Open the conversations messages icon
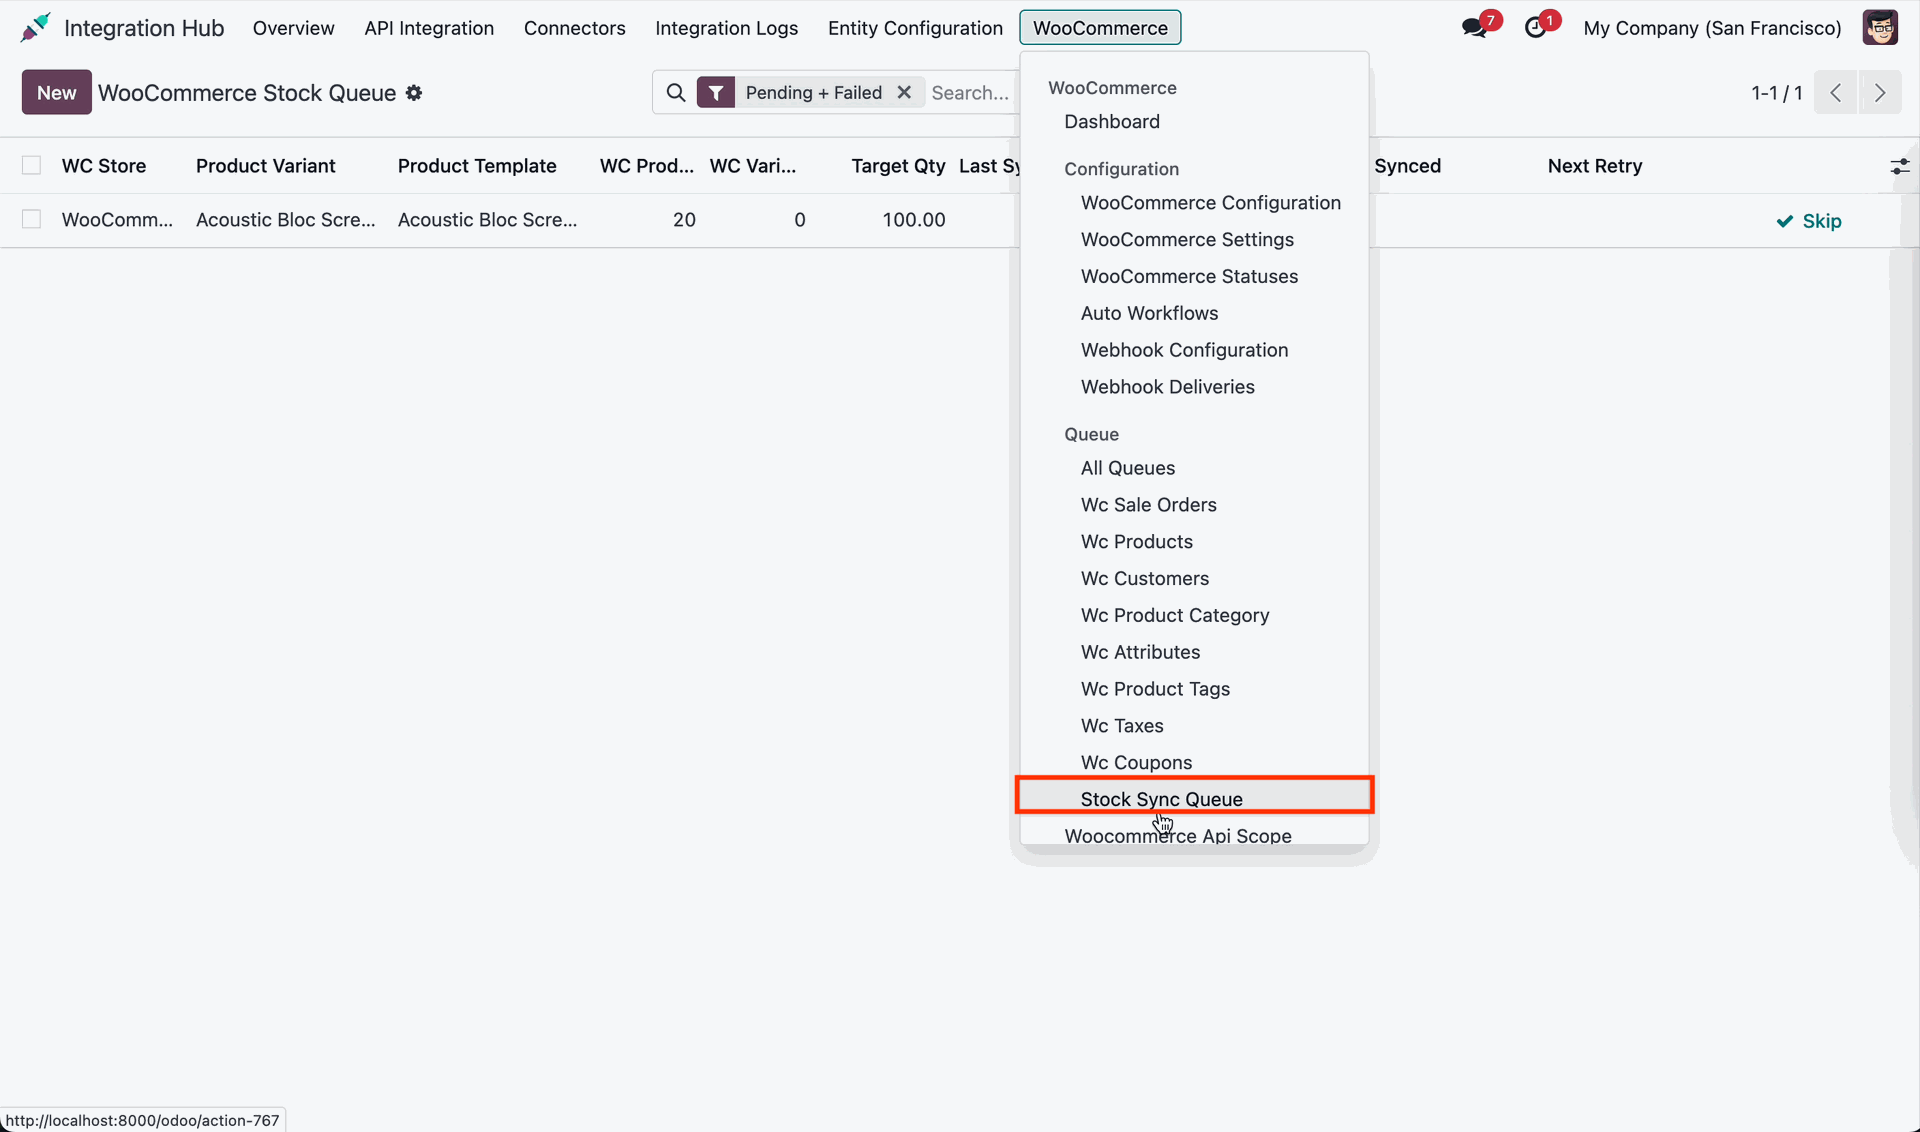Screen dimensions: 1920x1132 [1474, 28]
